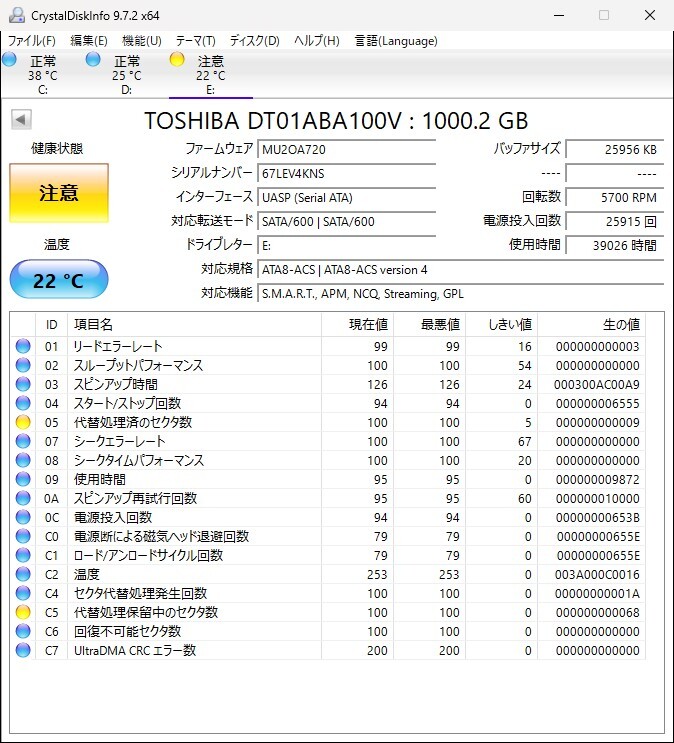
Task: Switch to 25 °C drive D: label
Action: (x=127, y=75)
